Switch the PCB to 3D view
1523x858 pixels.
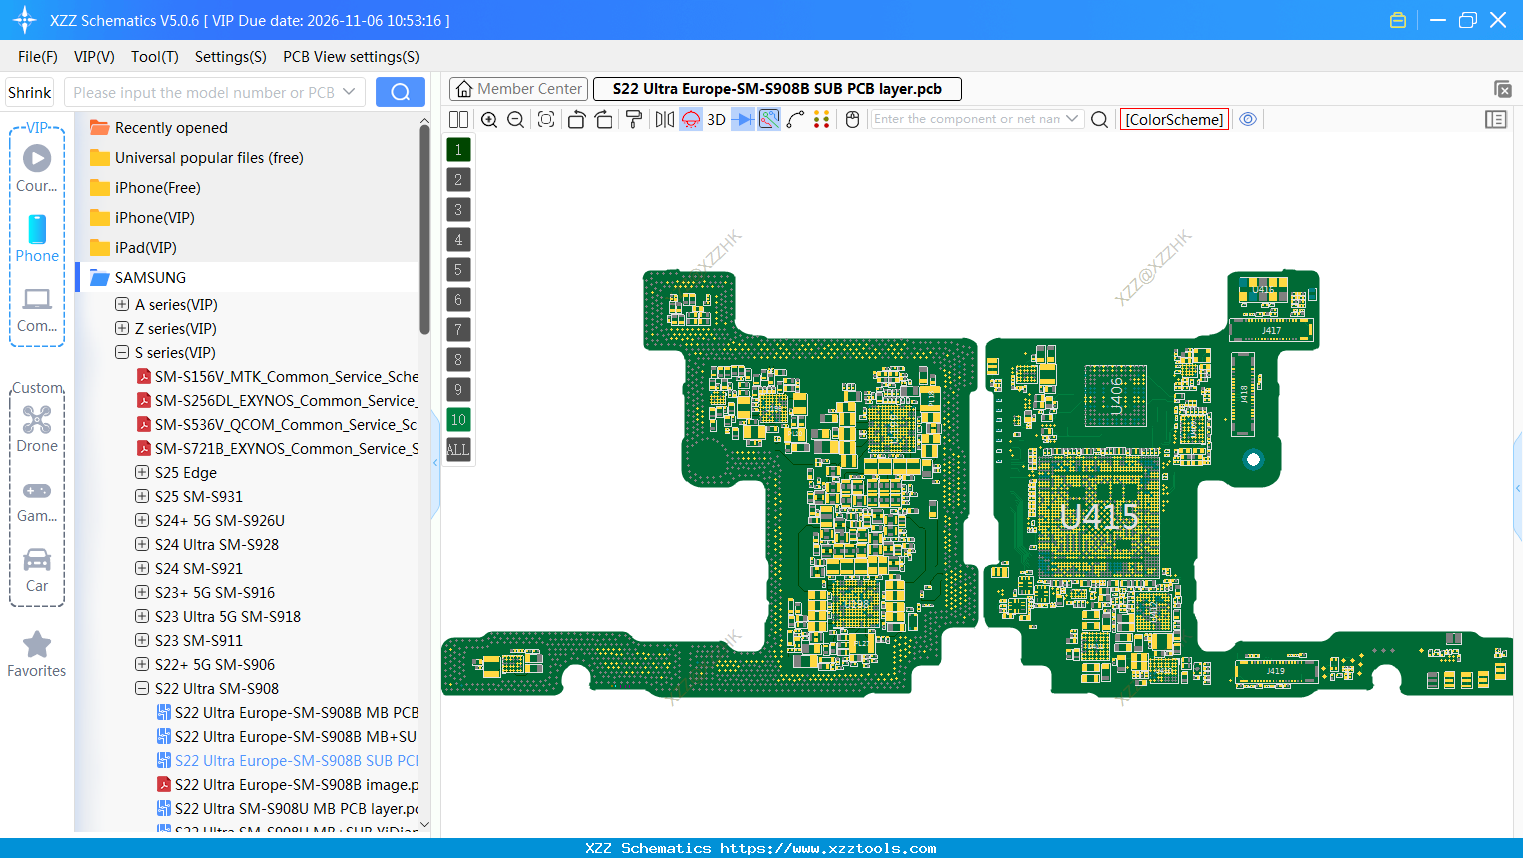click(x=716, y=119)
